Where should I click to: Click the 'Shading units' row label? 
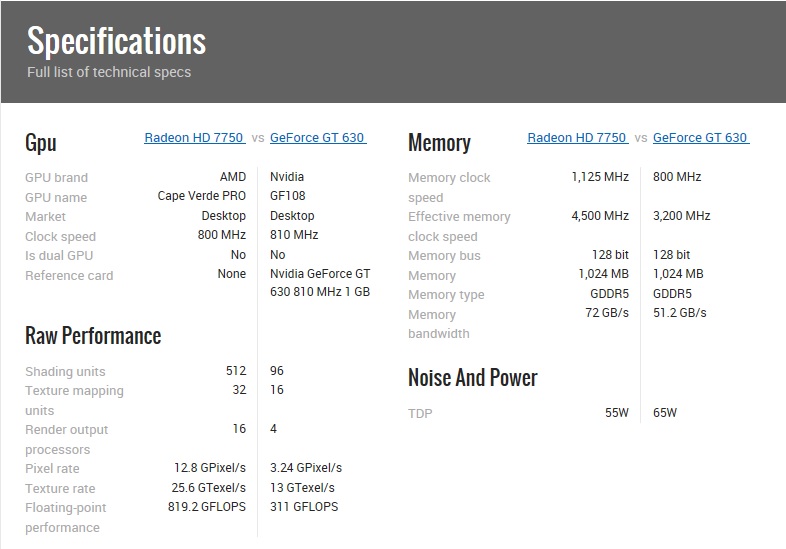(65, 372)
